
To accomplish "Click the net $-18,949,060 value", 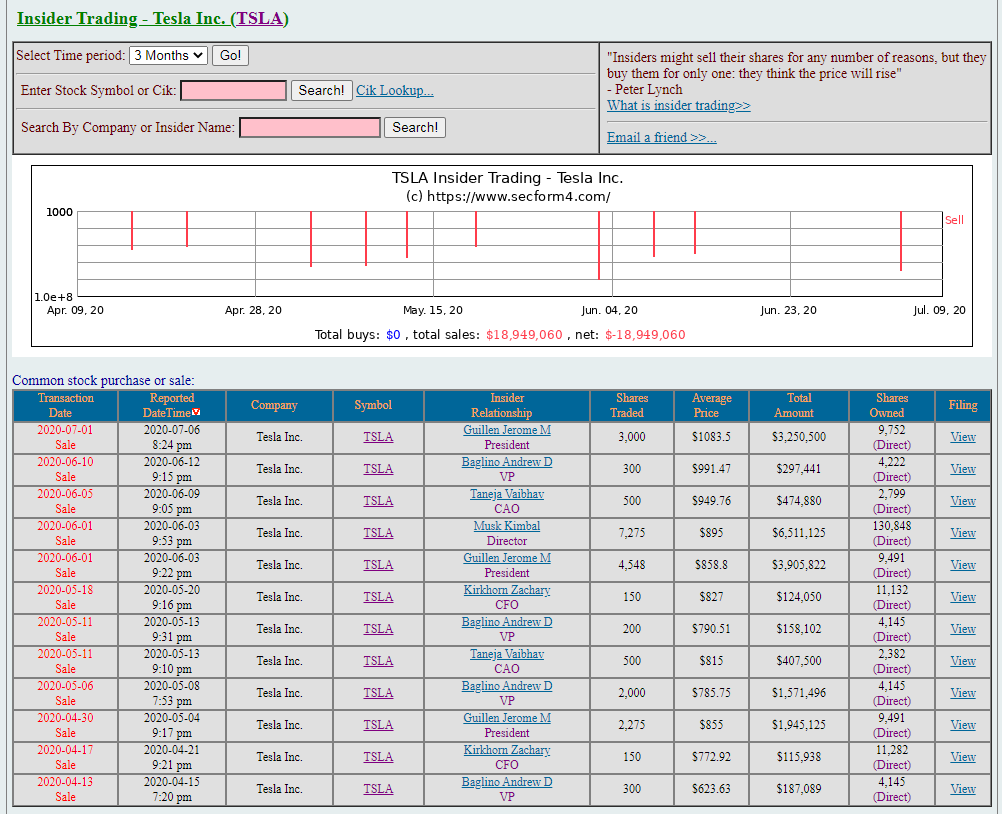I will coord(645,335).
